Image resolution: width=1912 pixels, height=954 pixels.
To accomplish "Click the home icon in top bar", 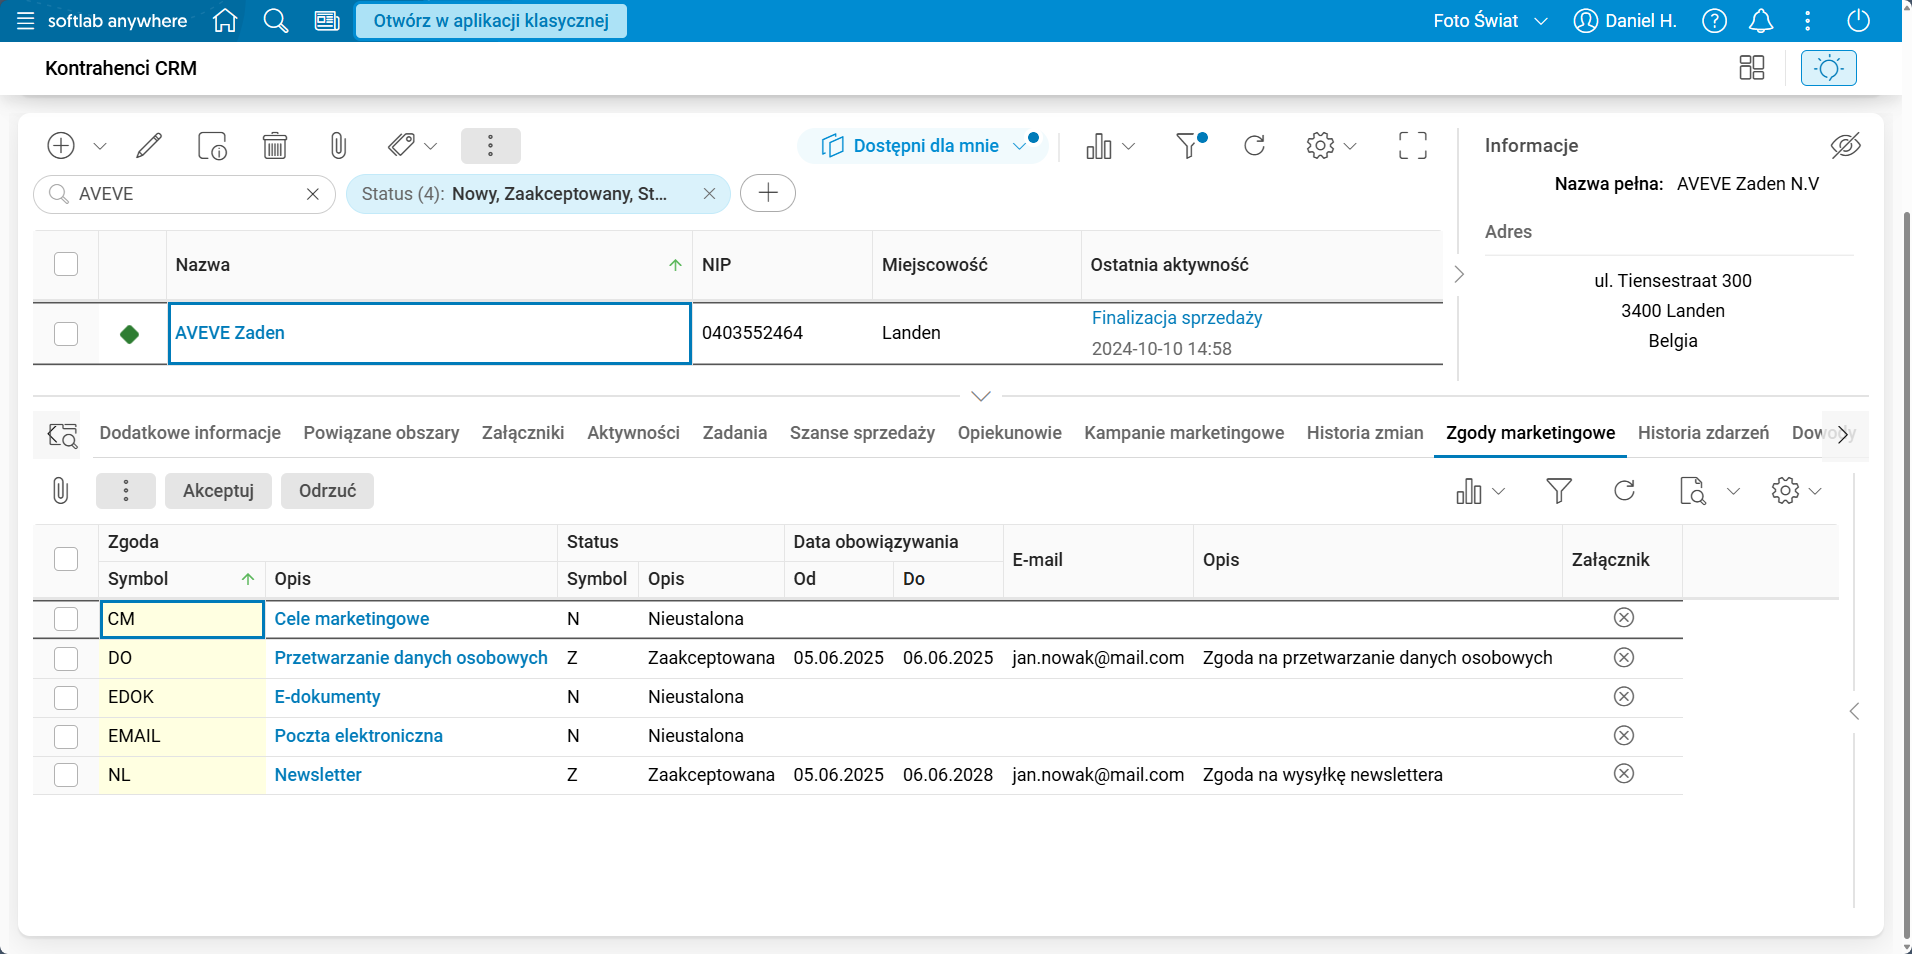I will [x=225, y=21].
